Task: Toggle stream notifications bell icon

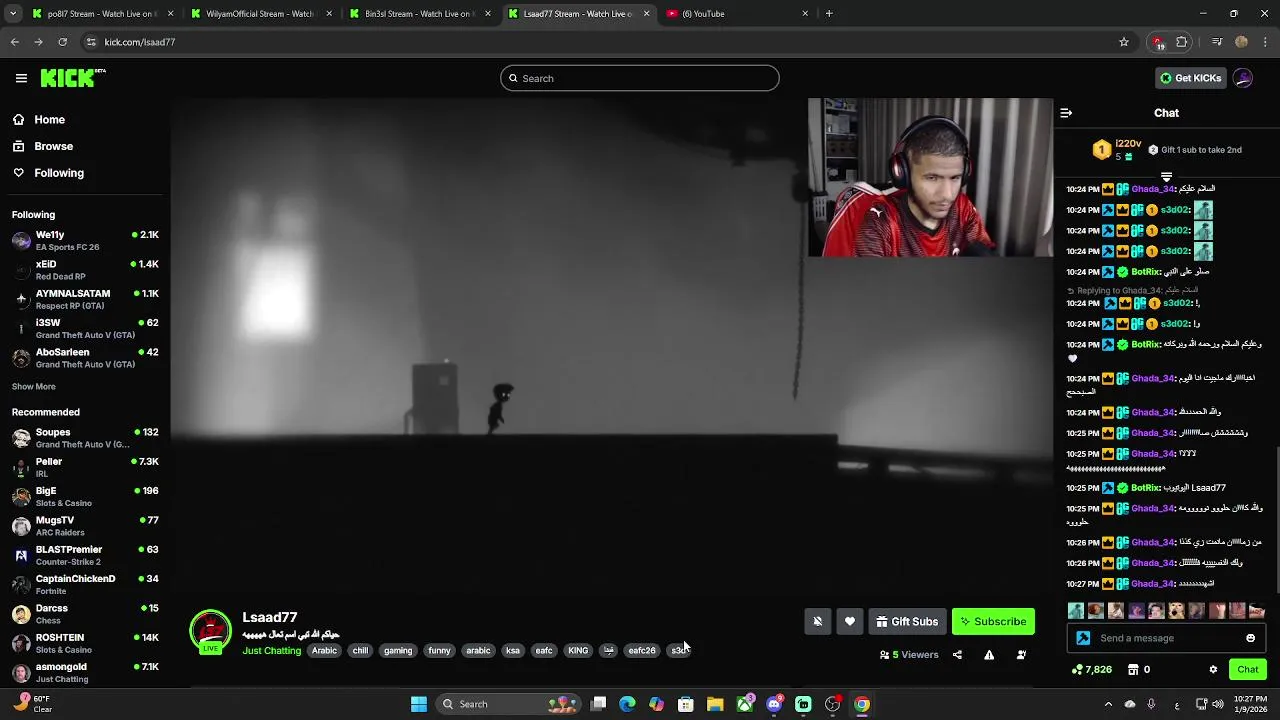Action: 817,622
